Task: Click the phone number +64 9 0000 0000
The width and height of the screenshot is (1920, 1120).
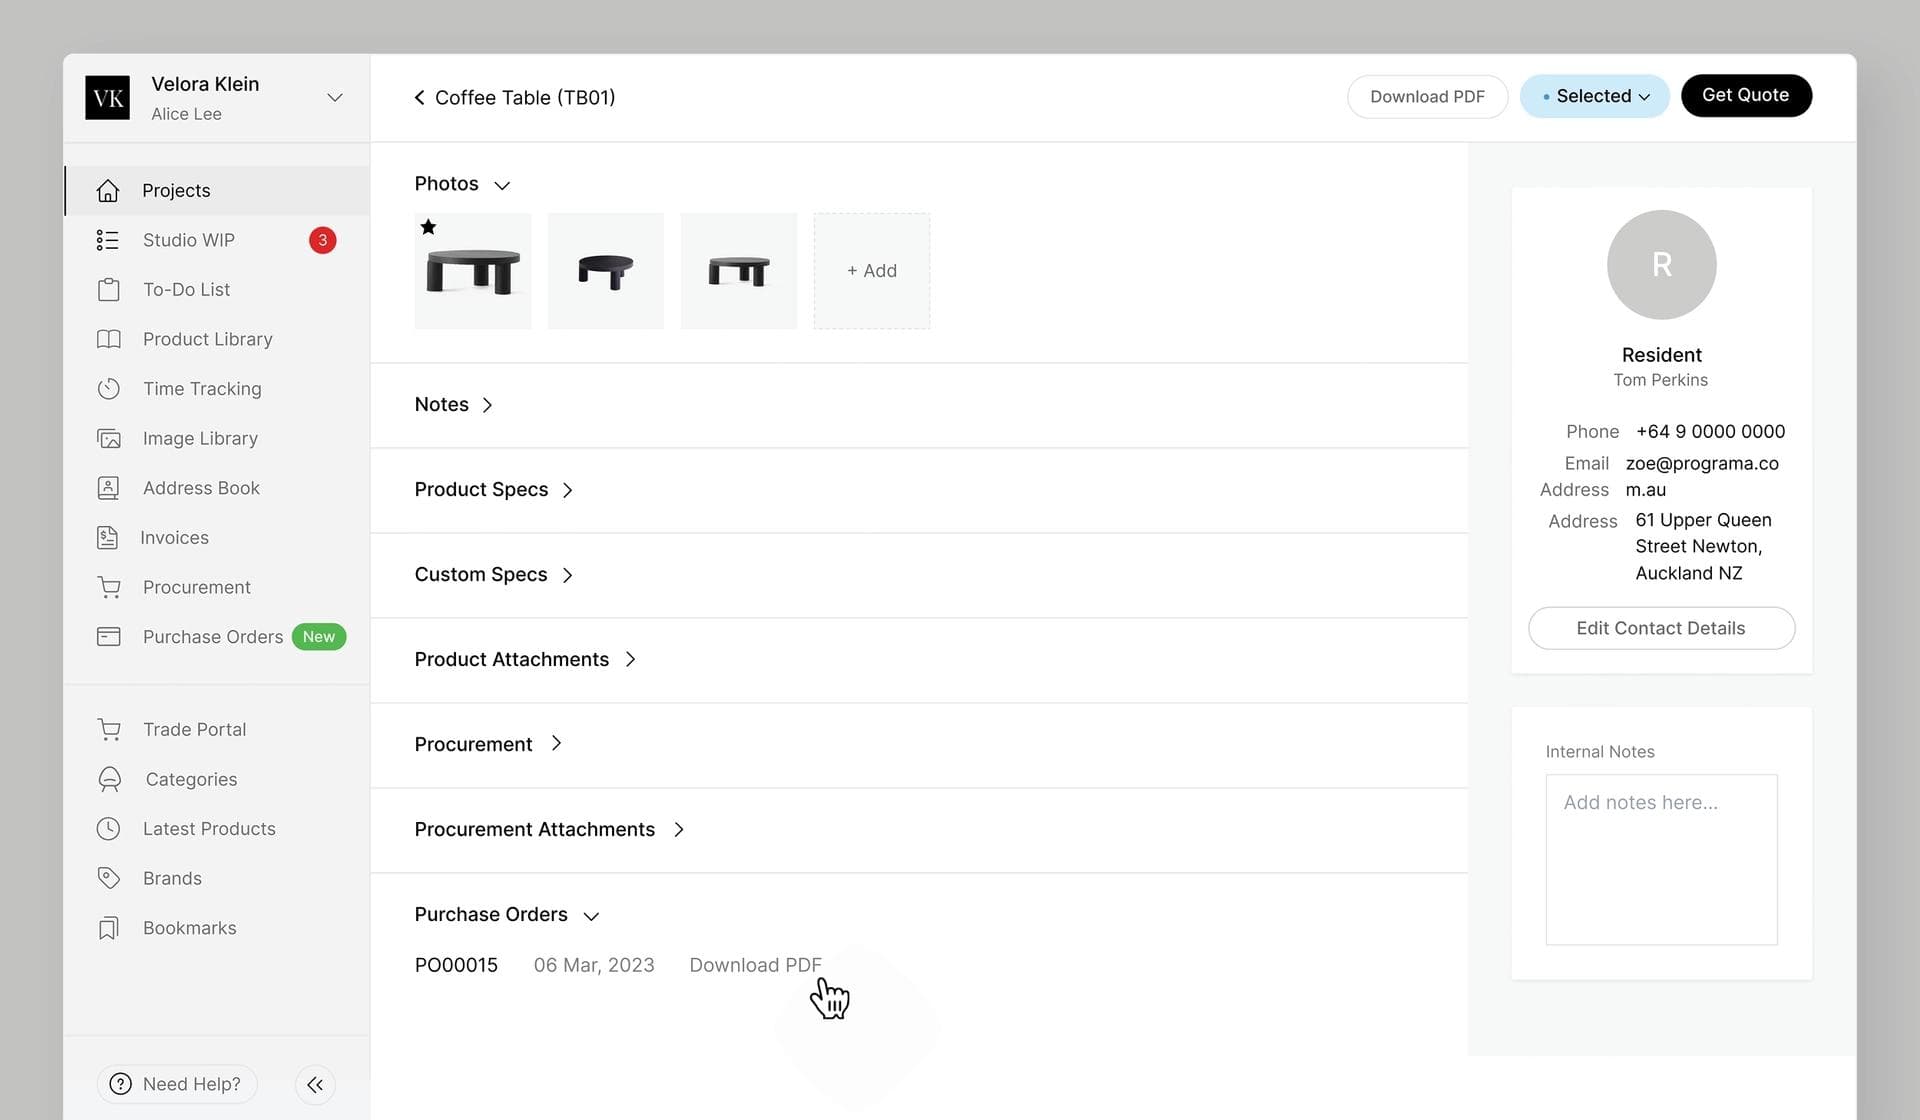Action: coord(1710,431)
